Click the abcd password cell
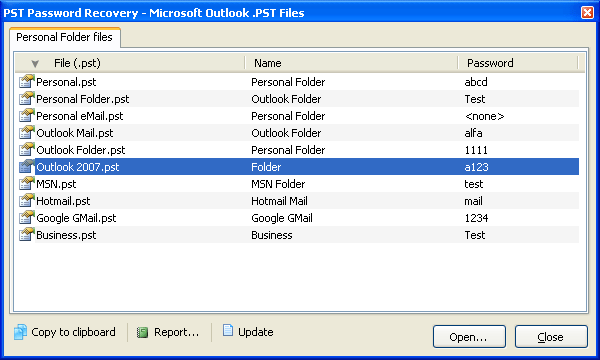 pos(476,82)
